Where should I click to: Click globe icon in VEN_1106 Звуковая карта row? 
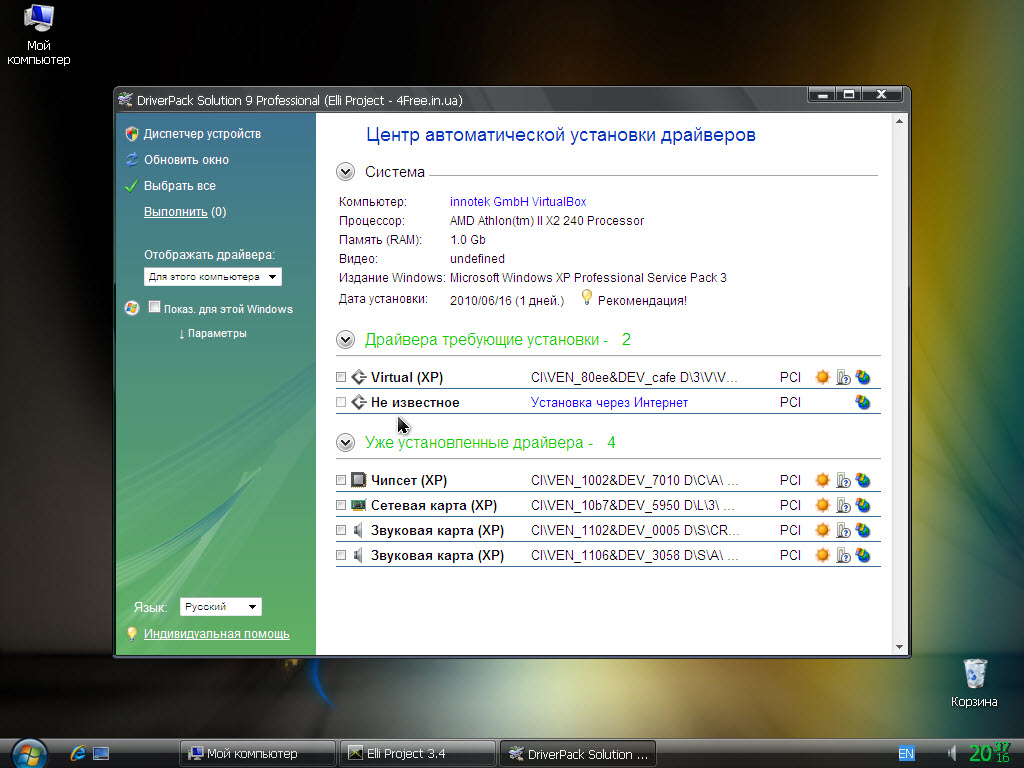[x=863, y=556]
